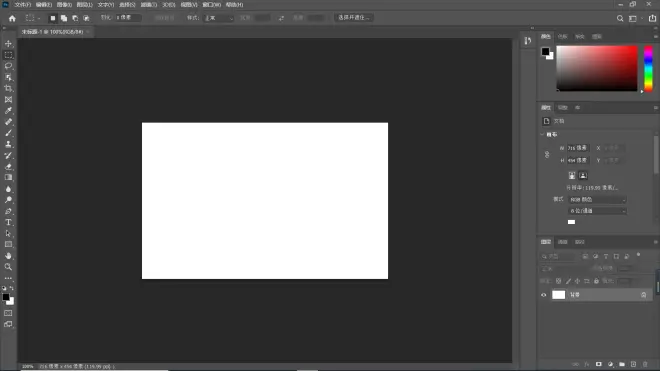660x371 pixels.
Task: Select the Gradient tool
Action: point(8,178)
